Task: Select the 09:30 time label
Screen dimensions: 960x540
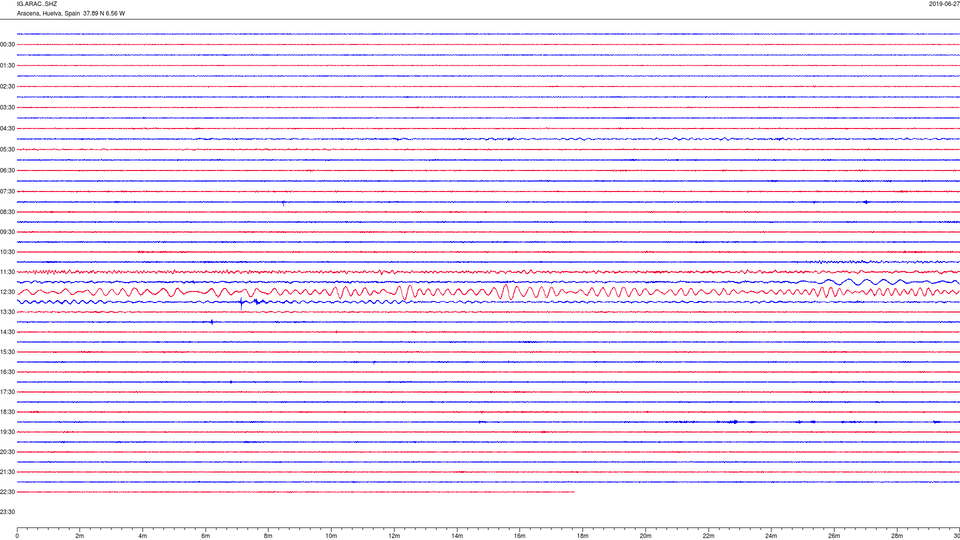Action: tap(7, 232)
